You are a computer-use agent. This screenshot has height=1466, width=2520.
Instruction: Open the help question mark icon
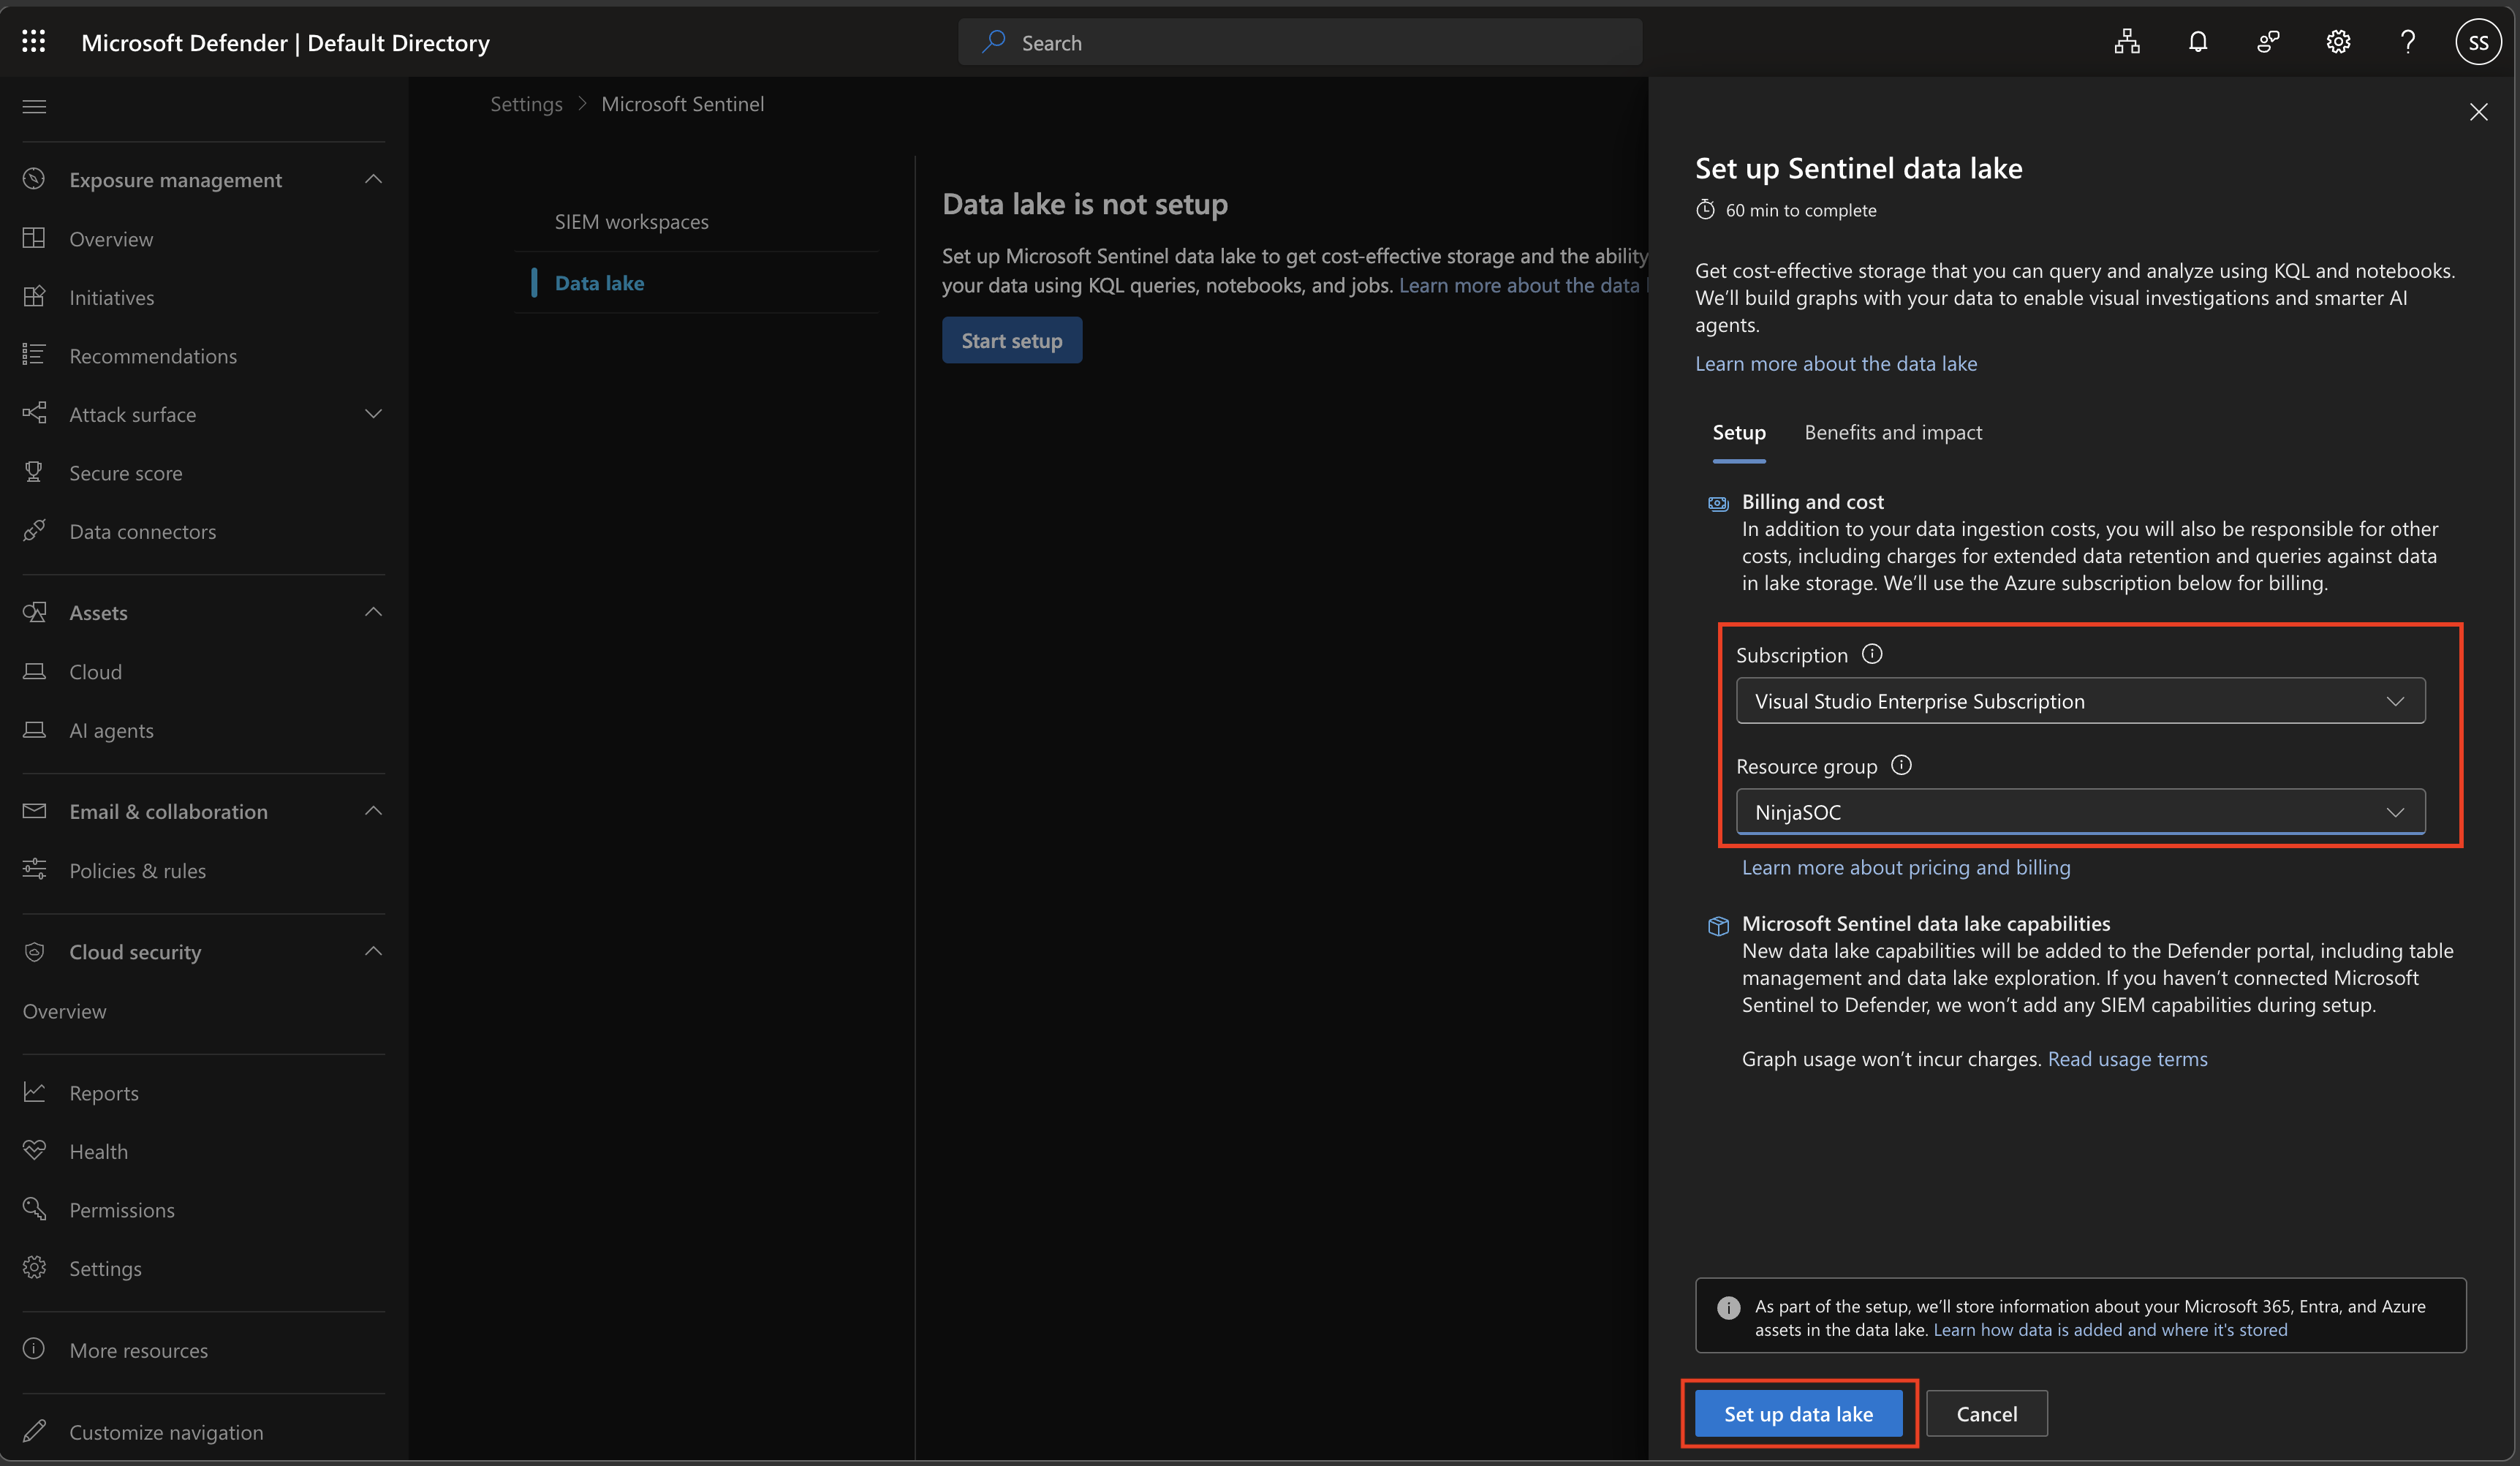click(x=2408, y=41)
